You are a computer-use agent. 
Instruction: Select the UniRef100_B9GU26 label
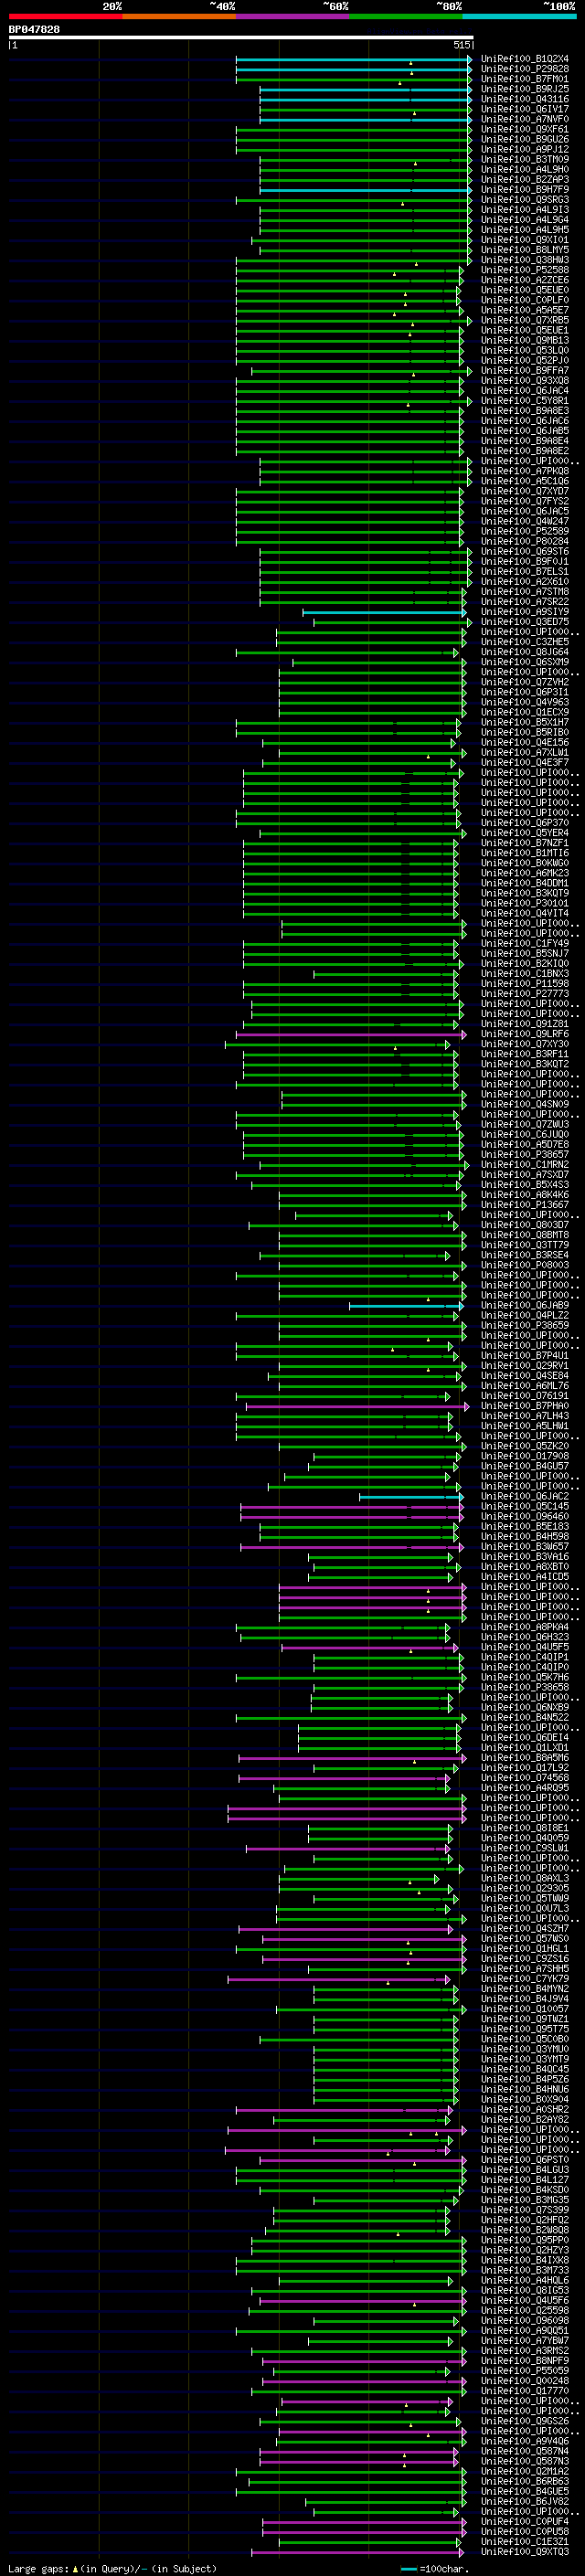525,139
